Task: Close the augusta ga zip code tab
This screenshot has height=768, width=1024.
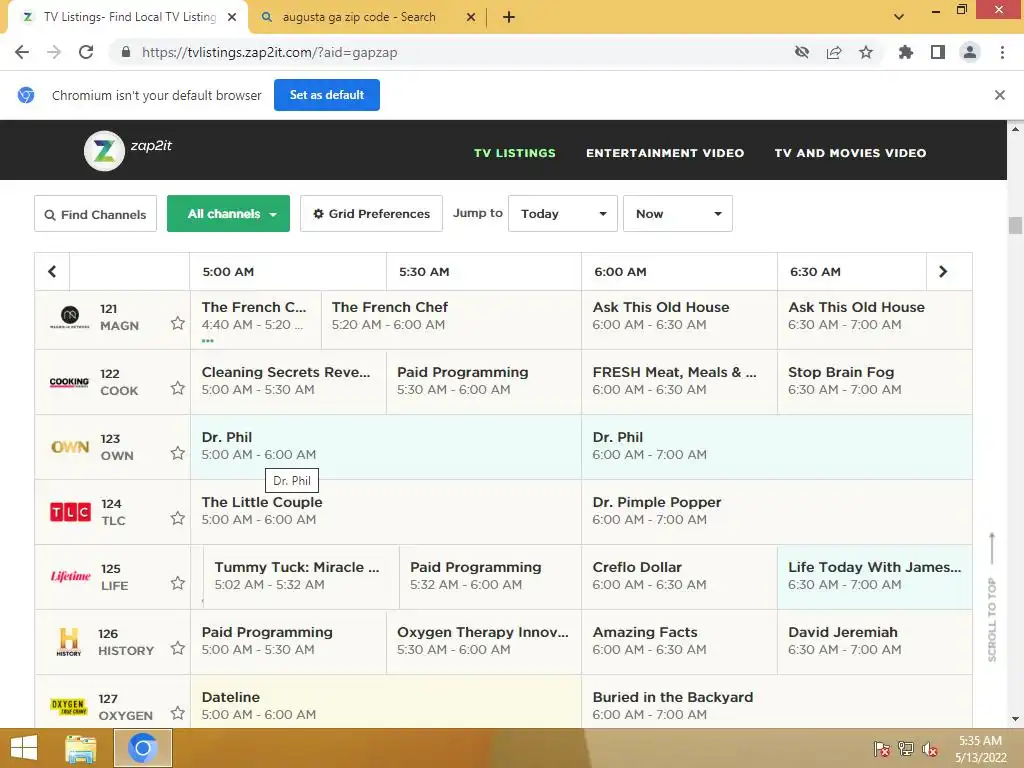Action: (x=471, y=17)
